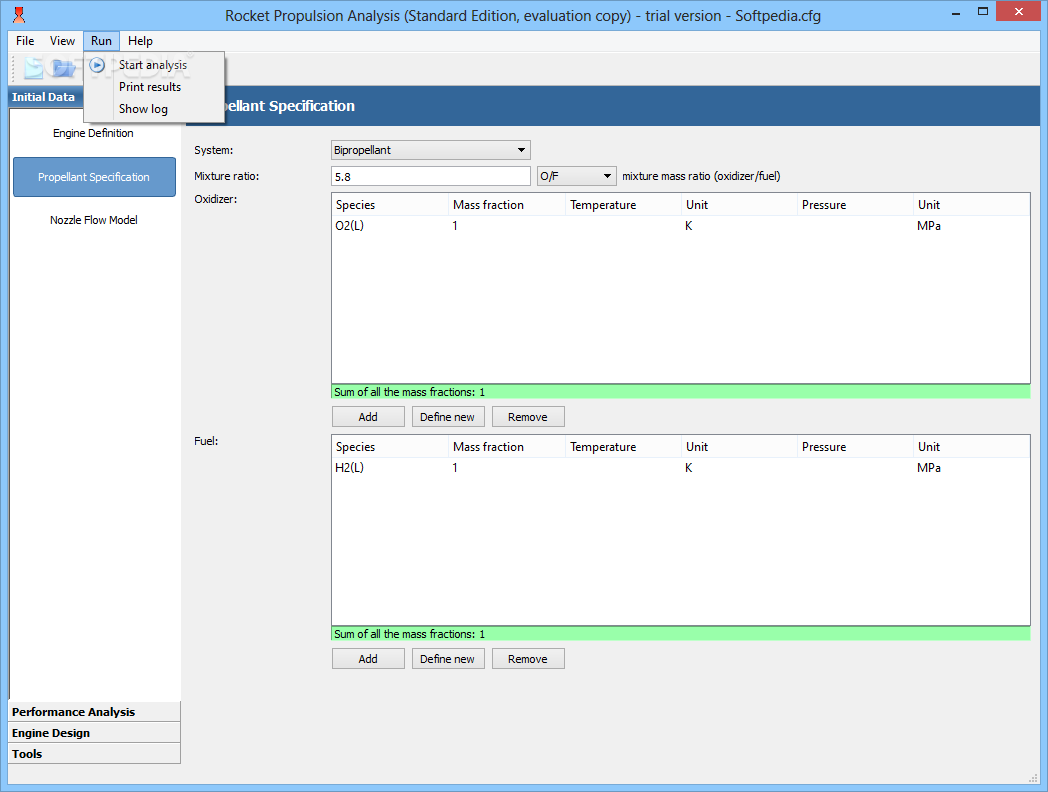The width and height of the screenshot is (1048, 792).
Task: Click the Fuel mass fractions sum bar
Action: pyautogui.click(x=680, y=634)
